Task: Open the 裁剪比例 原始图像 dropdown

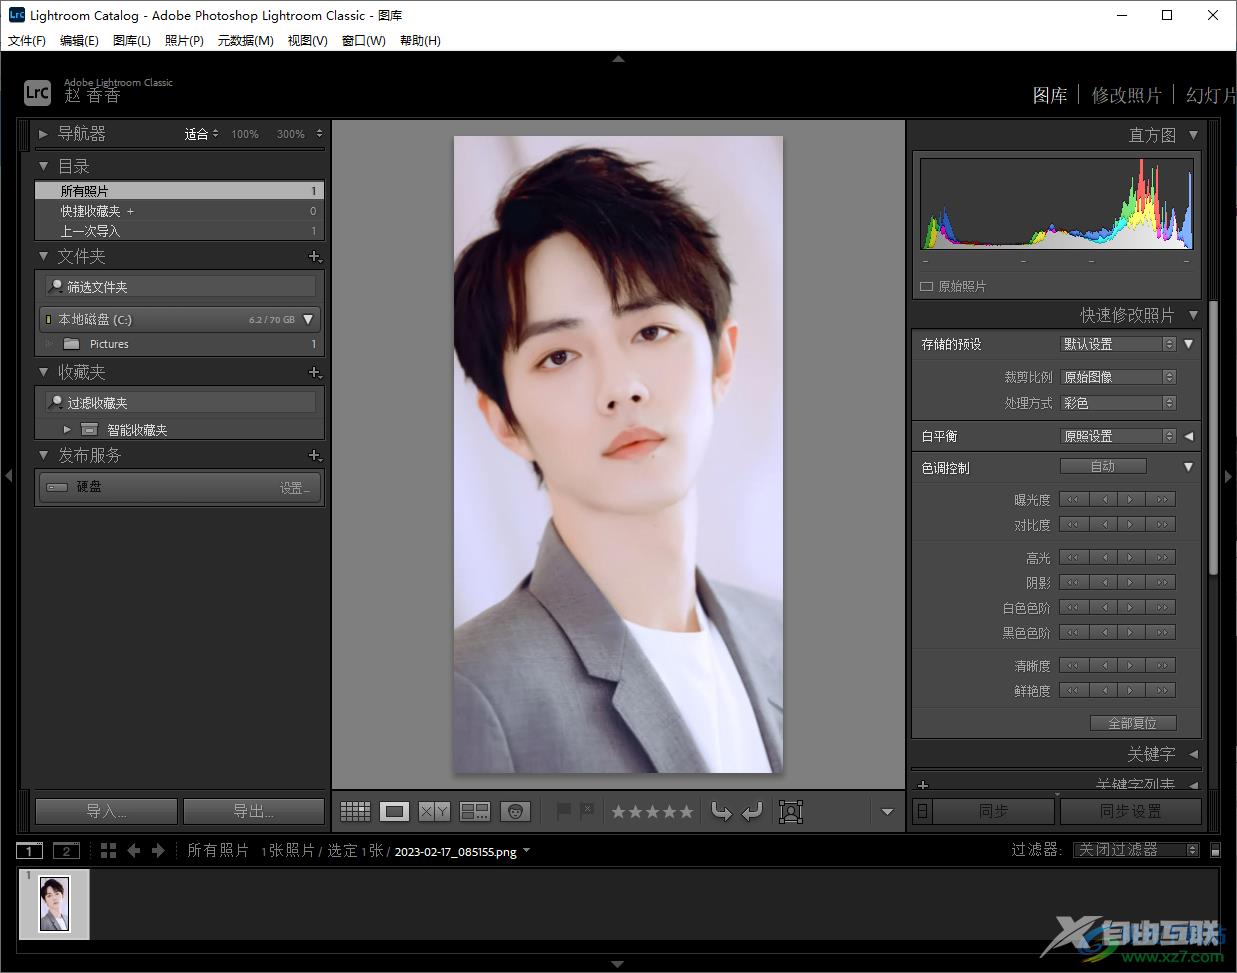Action: 1118,377
